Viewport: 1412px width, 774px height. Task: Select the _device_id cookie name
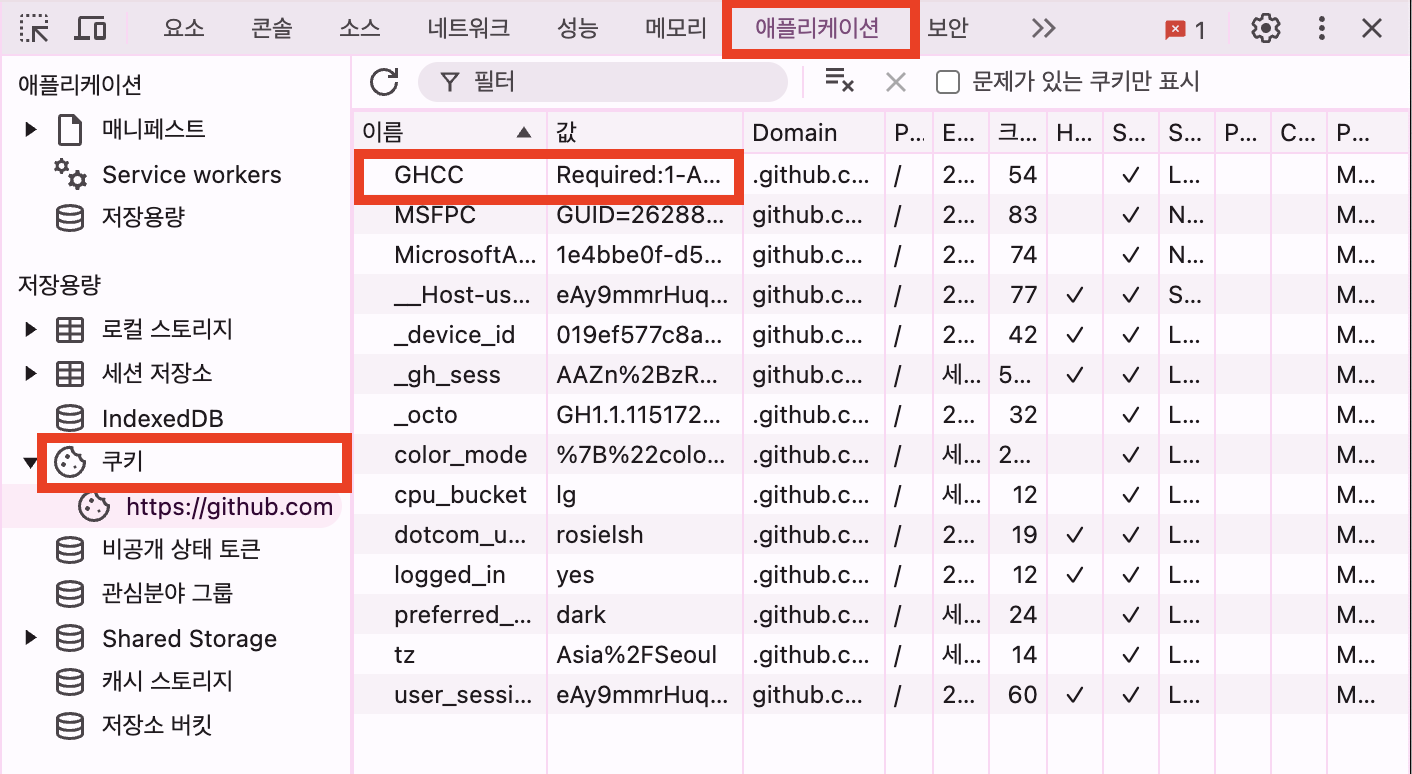point(455,335)
